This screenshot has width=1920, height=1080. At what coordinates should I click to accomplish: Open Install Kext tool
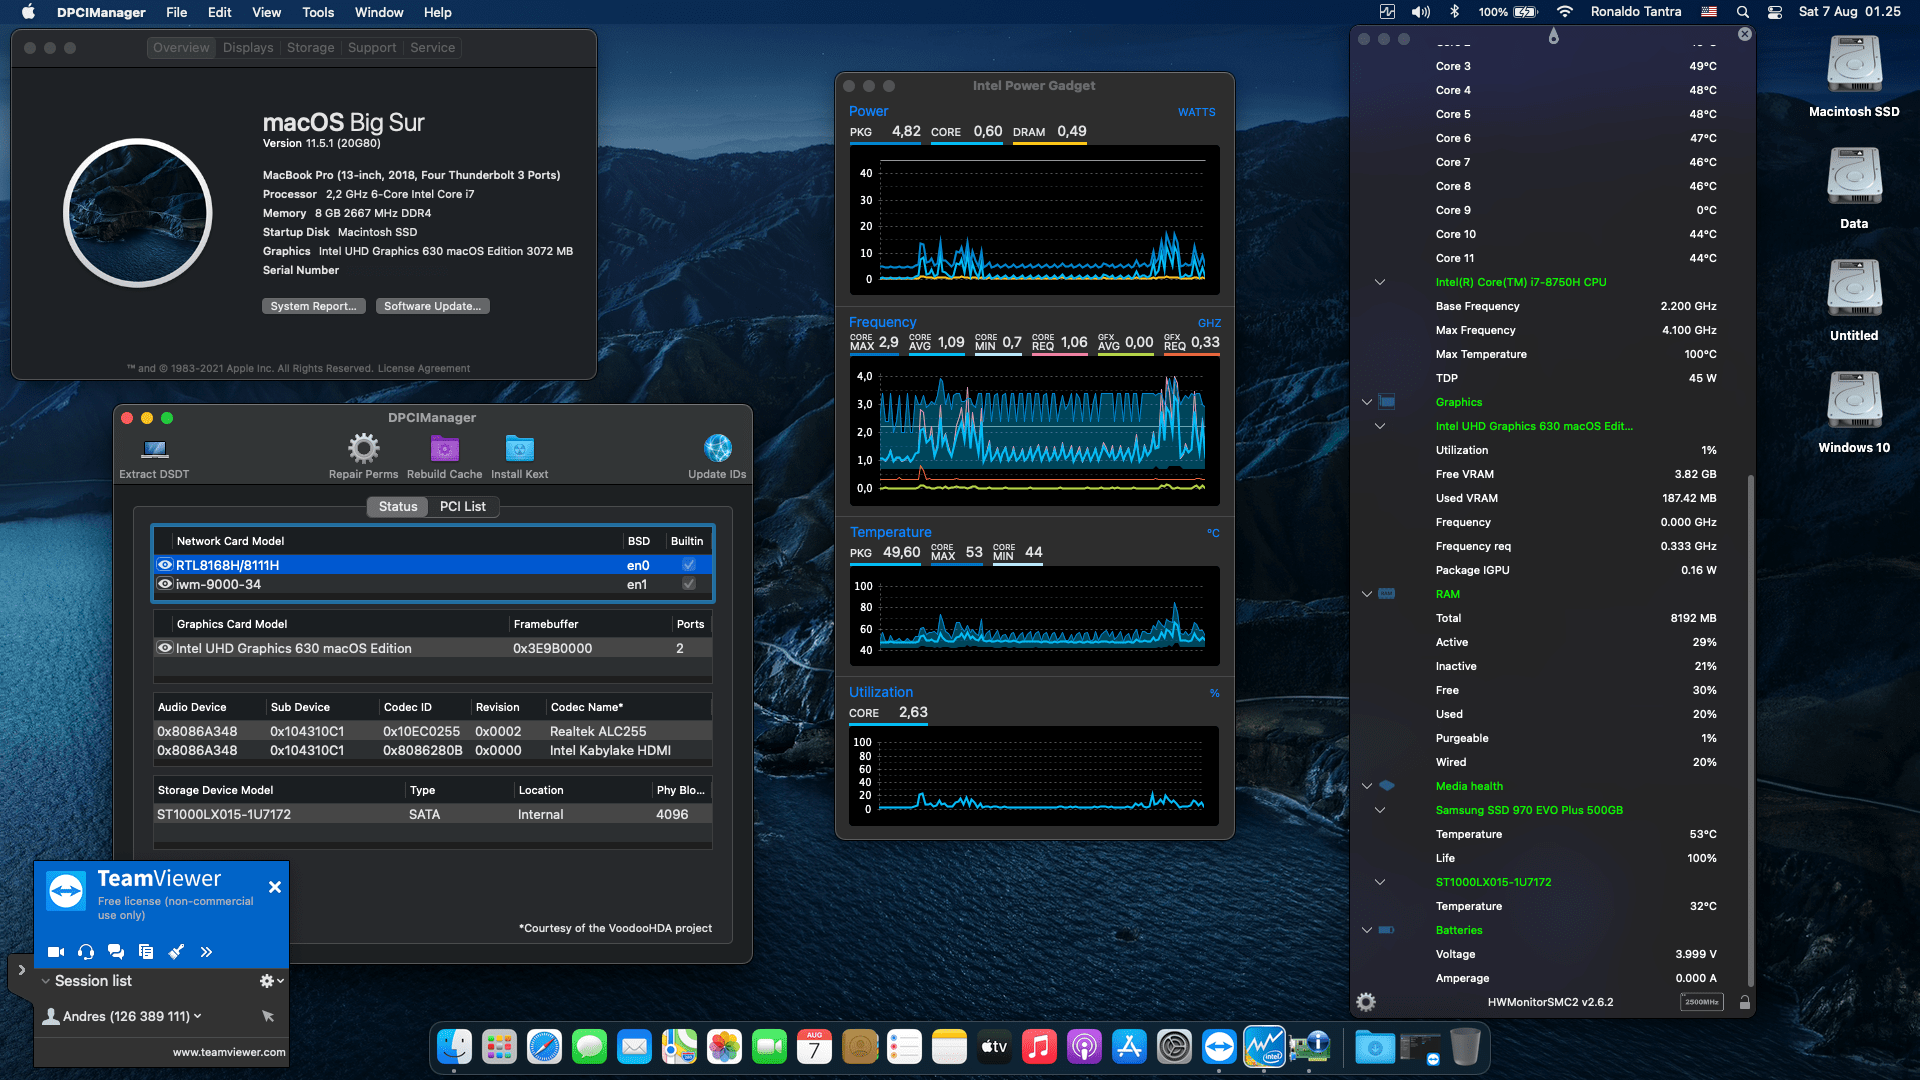point(519,448)
